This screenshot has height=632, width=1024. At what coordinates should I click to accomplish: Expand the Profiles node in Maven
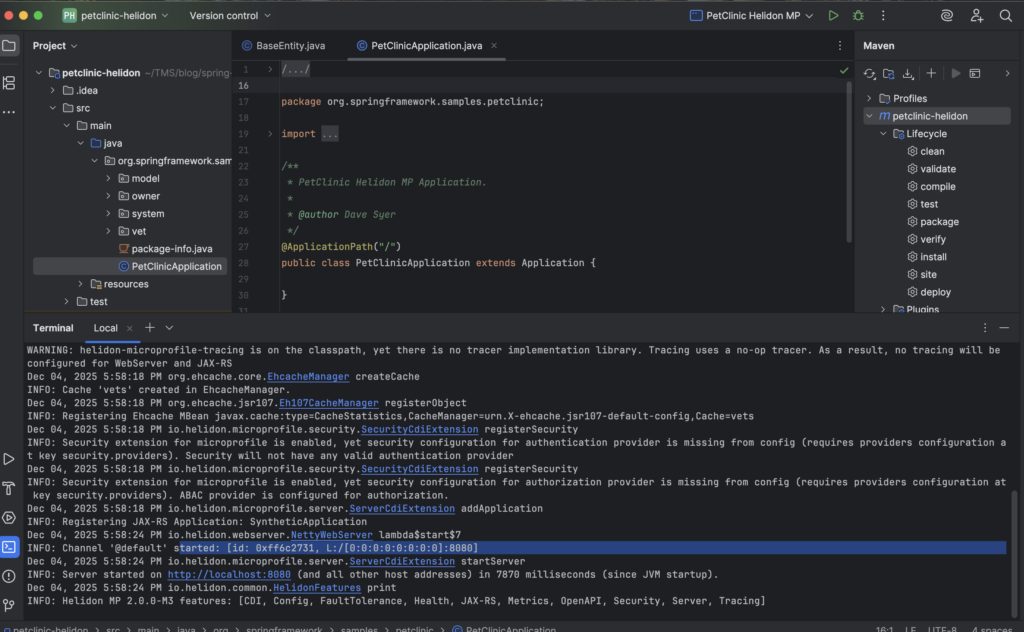click(870, 98)
